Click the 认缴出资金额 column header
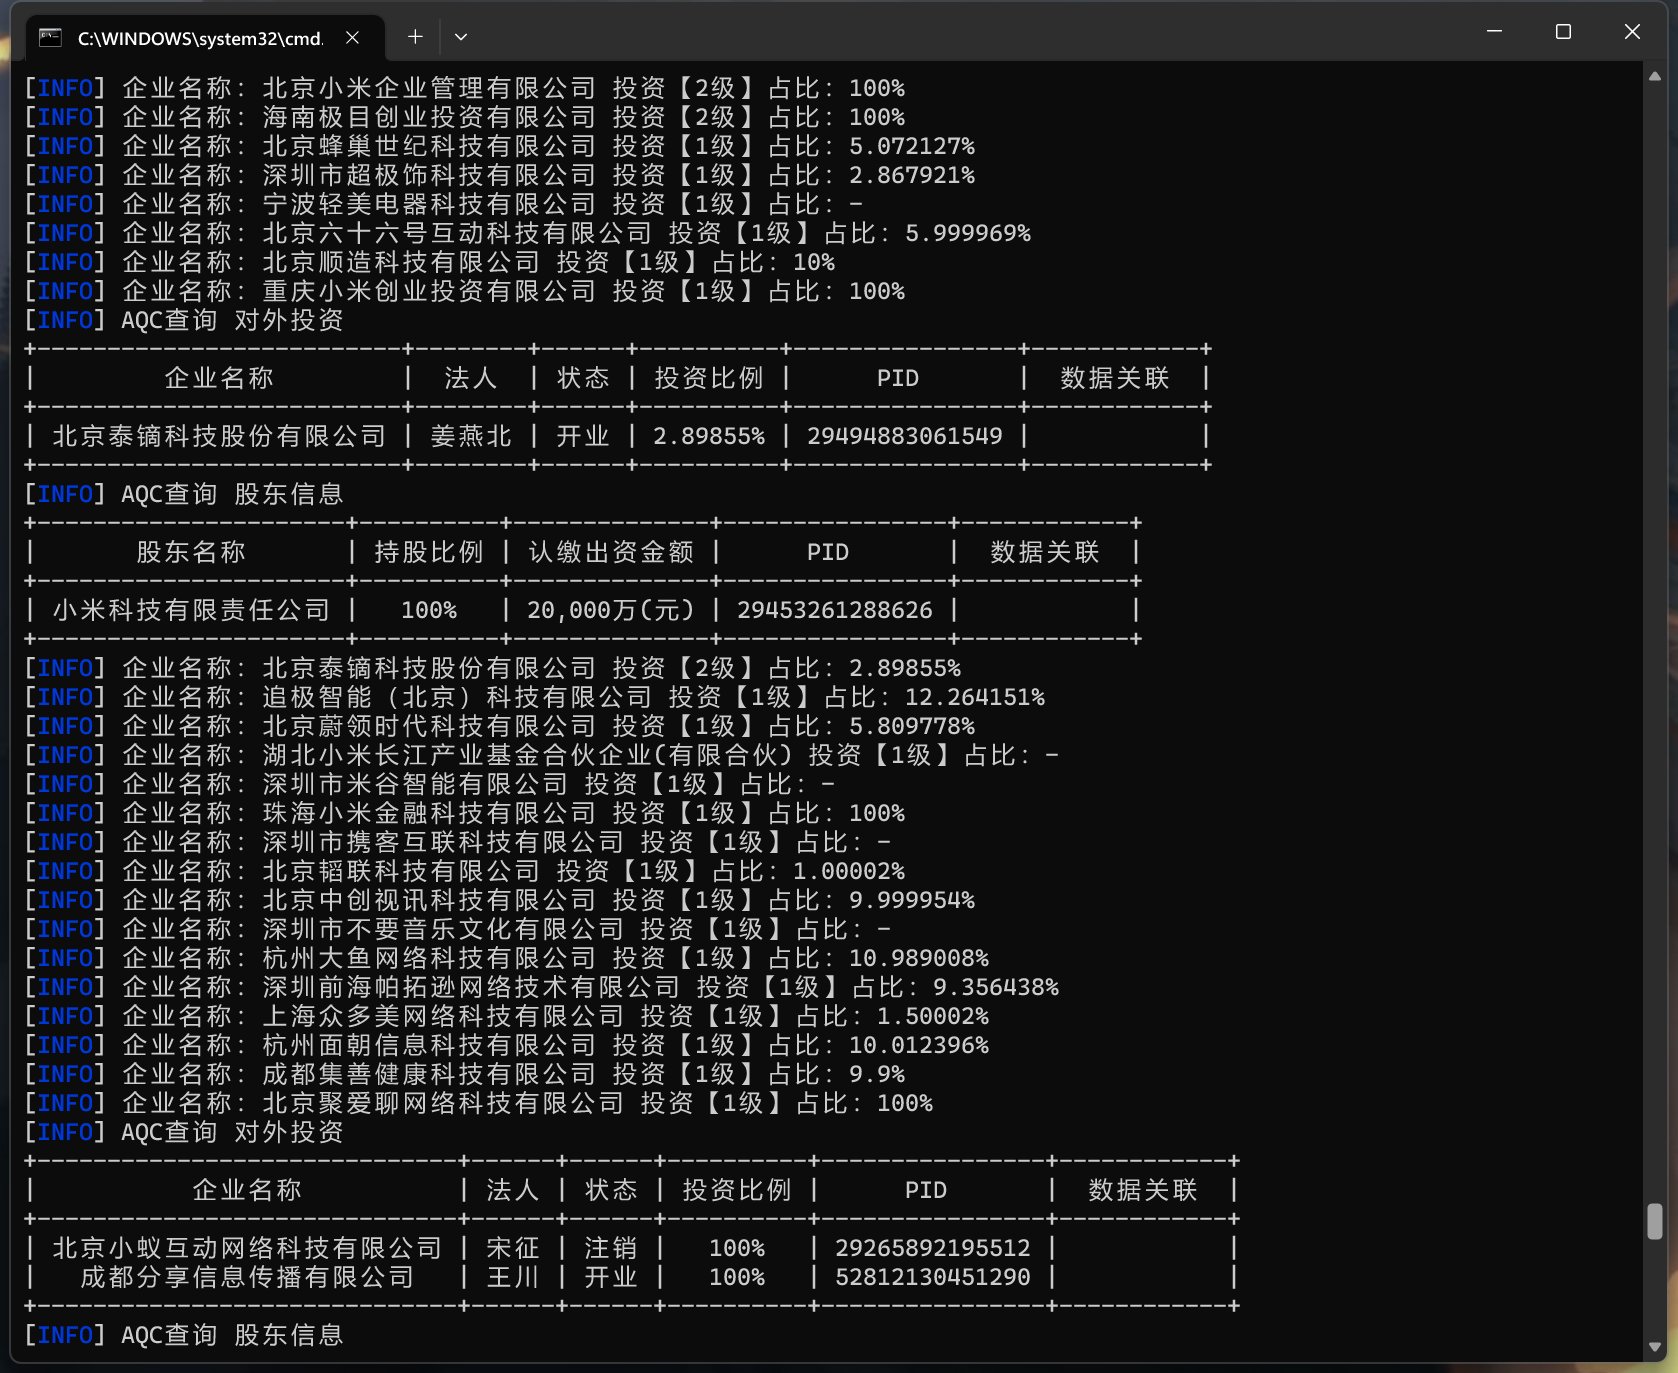Screen dimensions: 1678x1373 pyautogui.click(x=610, y=552)
